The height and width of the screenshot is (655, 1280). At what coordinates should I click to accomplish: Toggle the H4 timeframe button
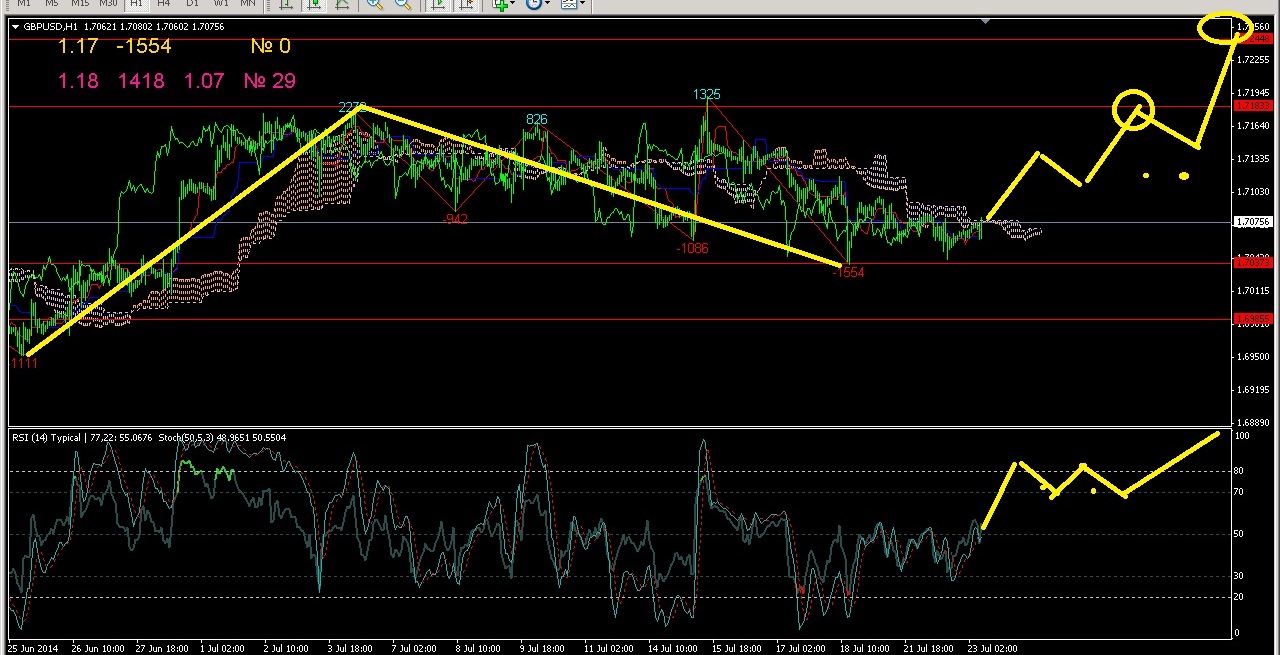coord(164,4)
